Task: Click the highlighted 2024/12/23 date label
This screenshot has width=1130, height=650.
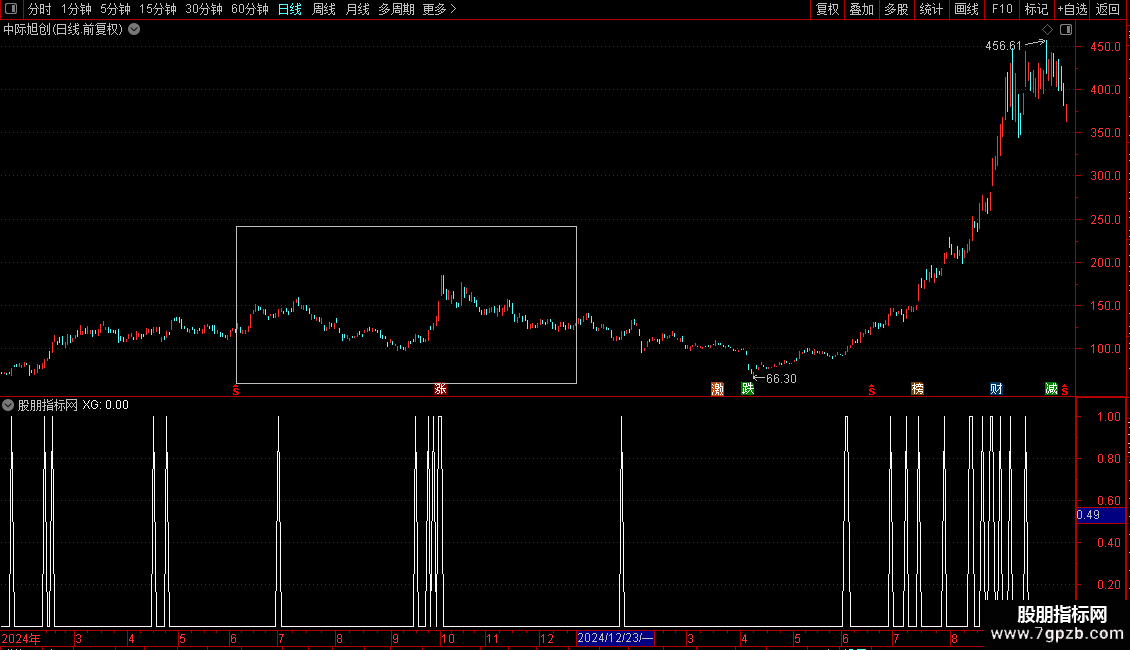Action: pyautogui.click(x=615, y=638)
